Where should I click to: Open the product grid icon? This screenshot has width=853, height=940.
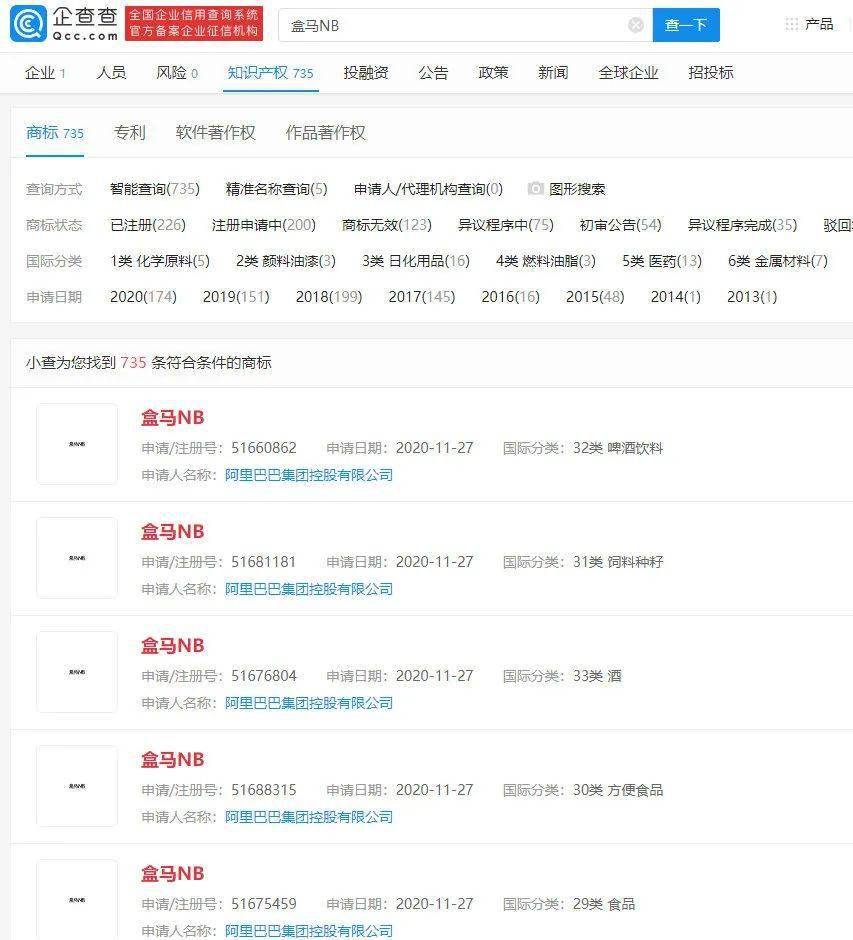(x=791, y=25)
